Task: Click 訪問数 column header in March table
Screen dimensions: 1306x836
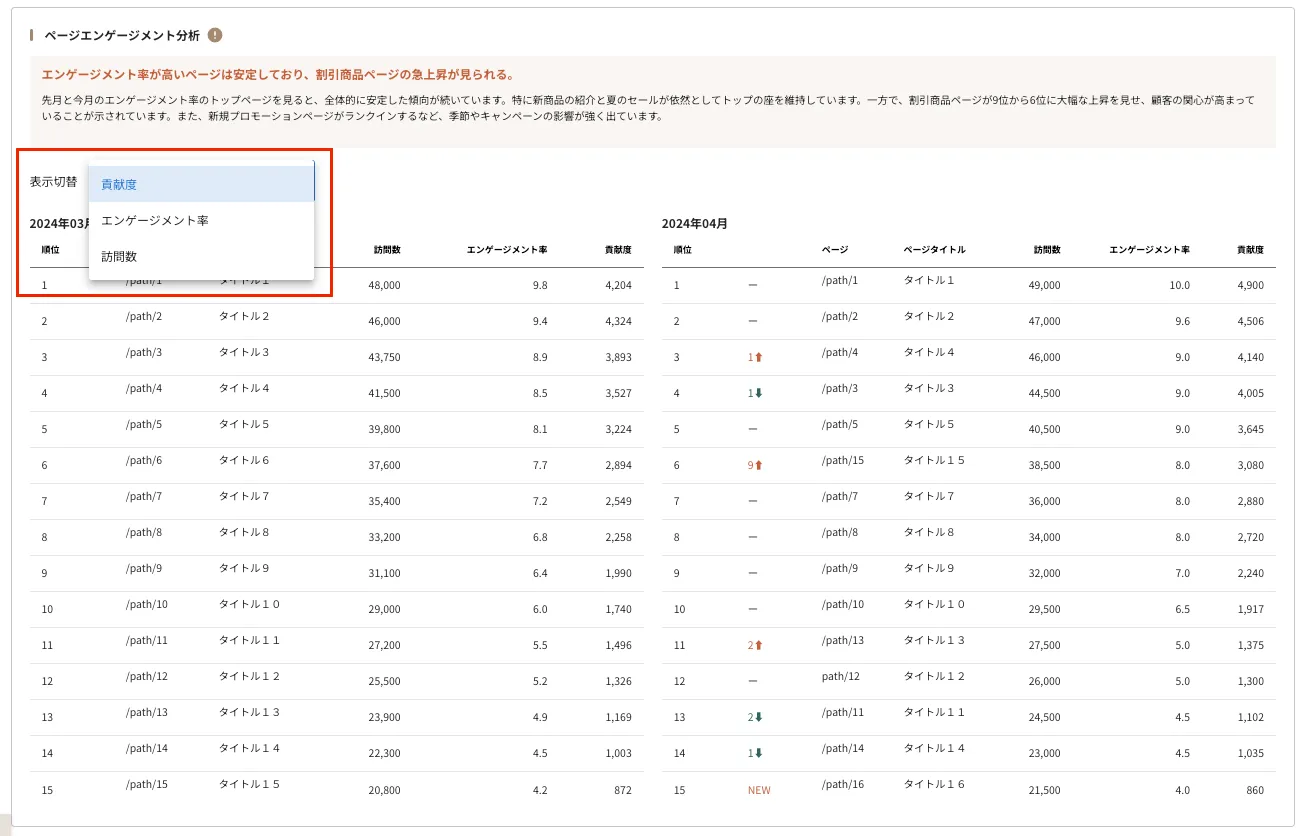Action: [387, 249]
